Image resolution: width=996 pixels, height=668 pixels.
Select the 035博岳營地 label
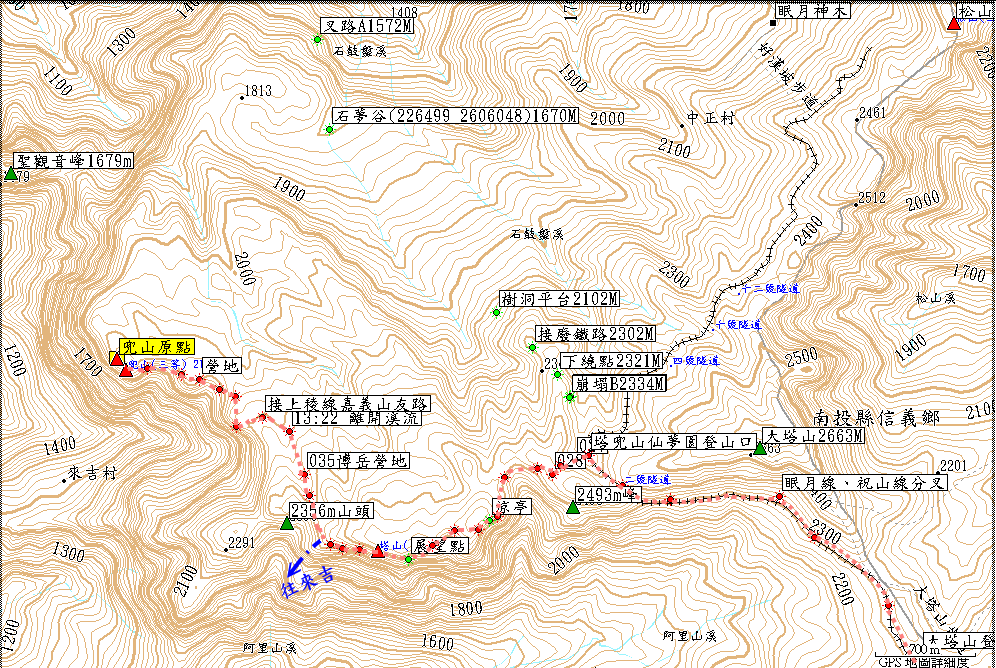(x=358, y=460)
